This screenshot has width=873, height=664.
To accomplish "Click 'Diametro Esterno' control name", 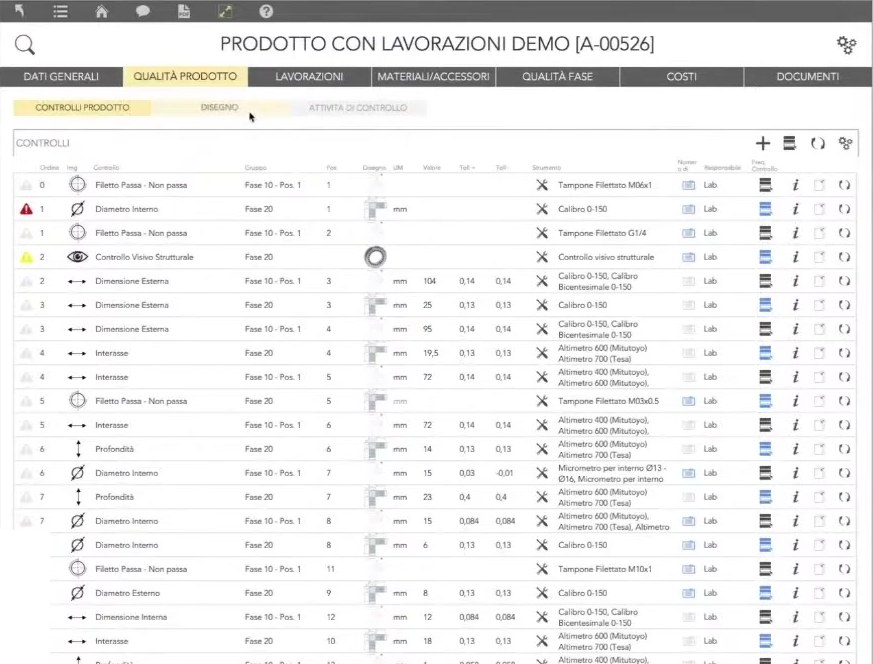I will pyautogui.click(x=127, y=593).
